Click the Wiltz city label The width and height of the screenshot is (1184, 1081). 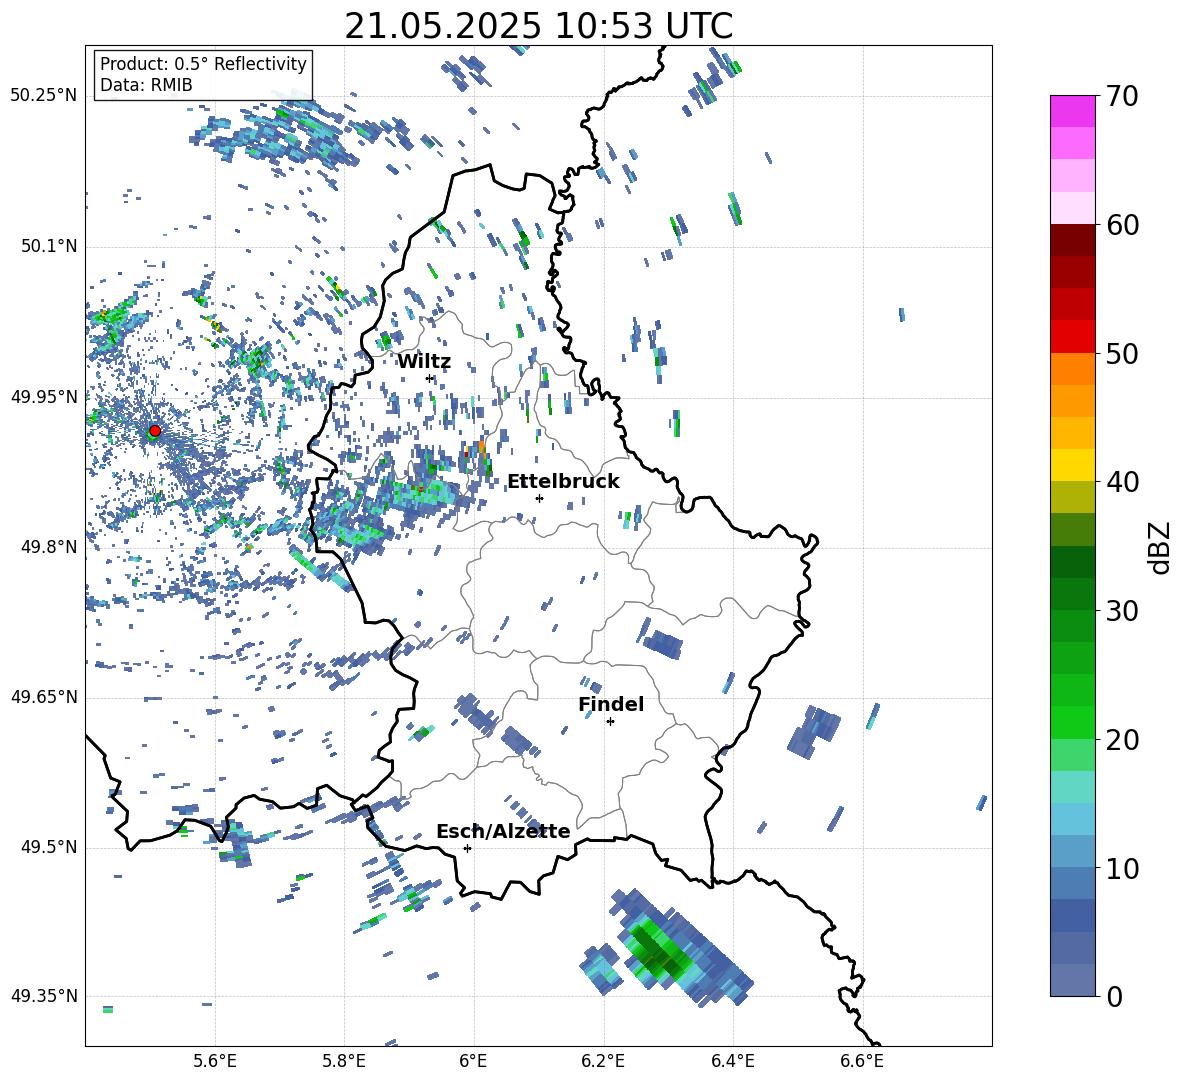coord(424,362)
